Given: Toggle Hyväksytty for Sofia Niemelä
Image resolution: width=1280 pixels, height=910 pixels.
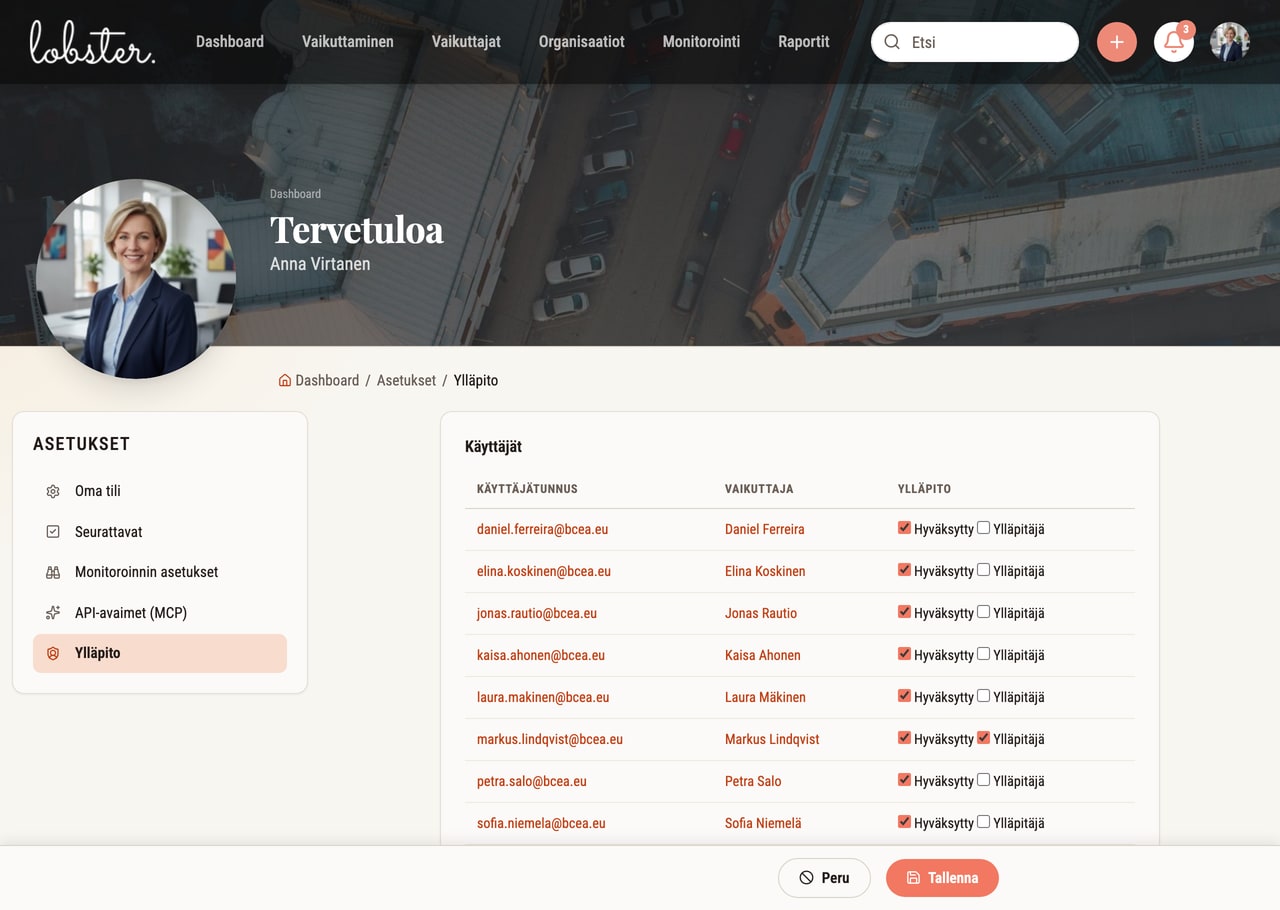Looking at the screenshot, I should 904,822.
